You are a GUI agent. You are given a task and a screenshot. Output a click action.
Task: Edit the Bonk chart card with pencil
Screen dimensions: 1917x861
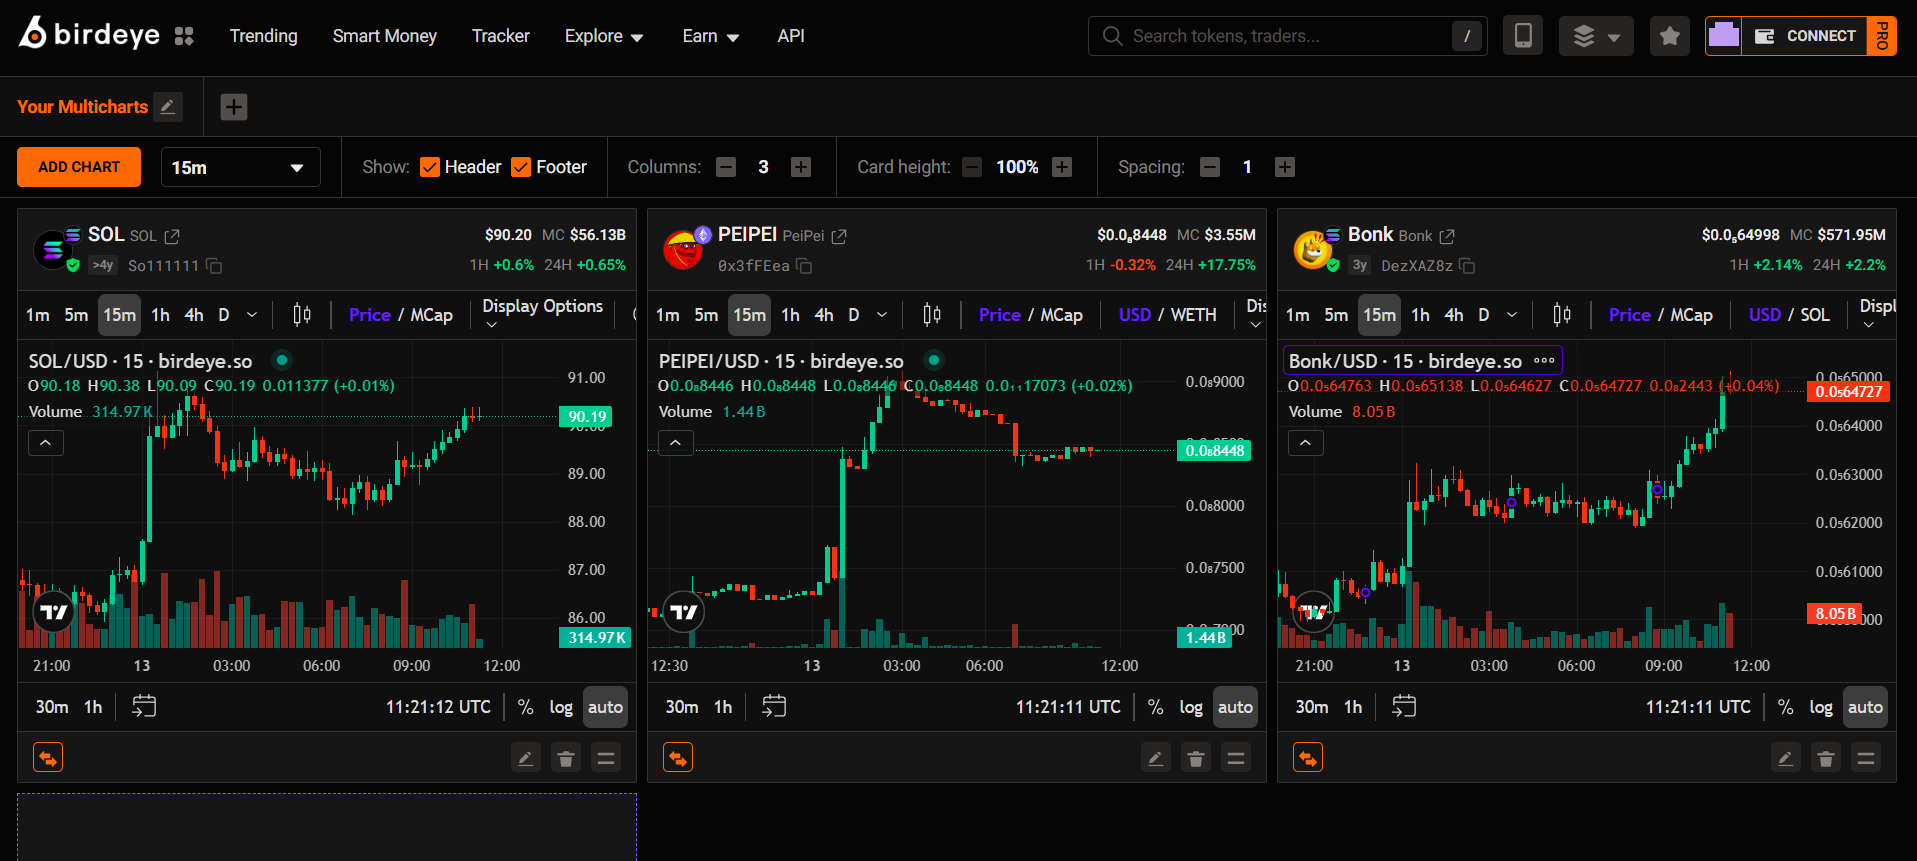pos(1786,759)
